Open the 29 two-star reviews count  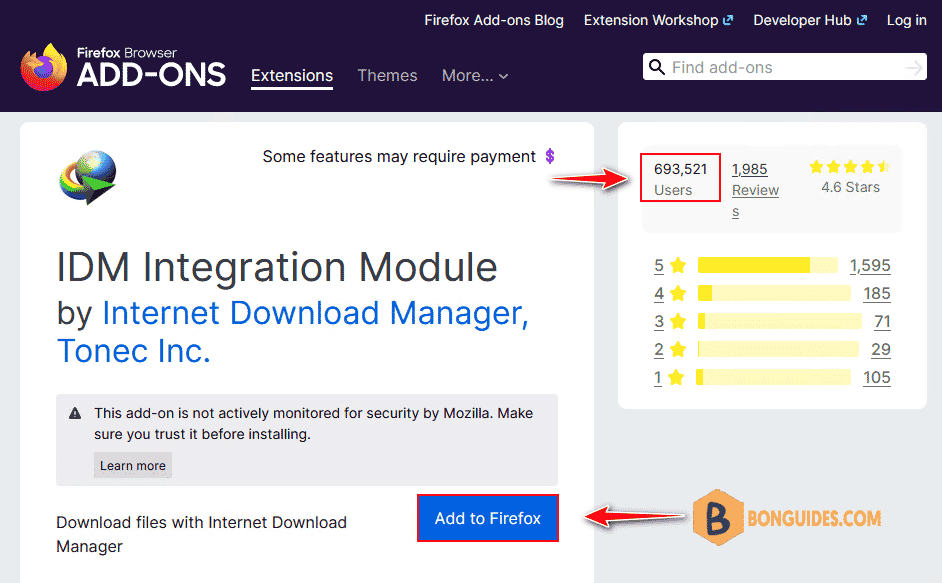point(881,349)
